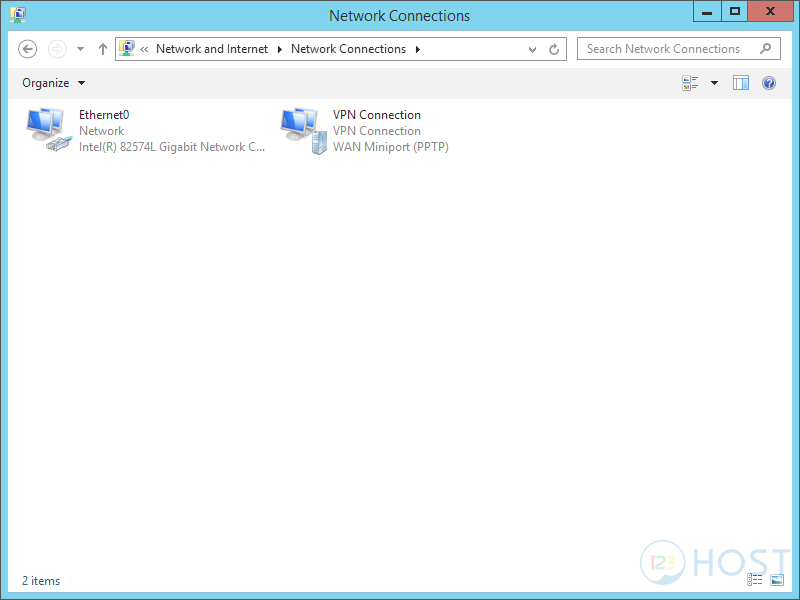
Task: Close the Network Connections window
Action: coord(771,12)
